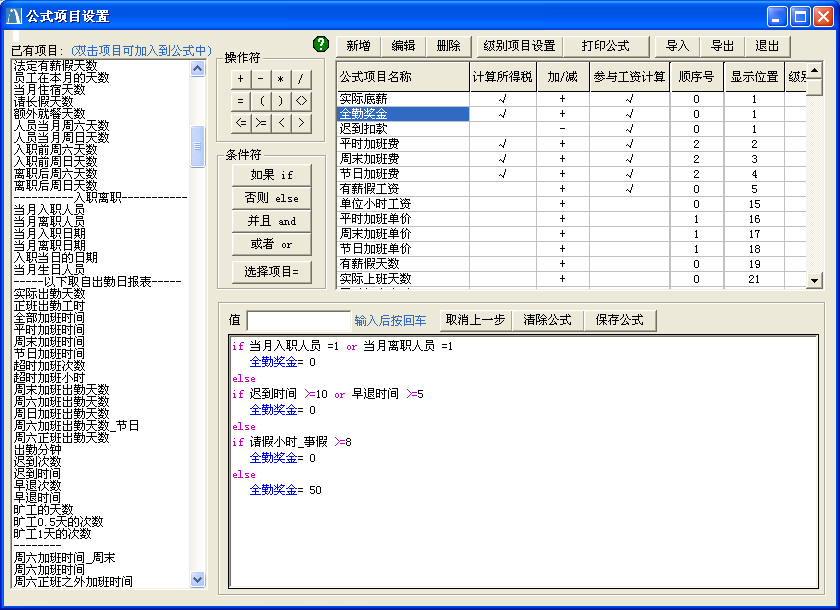Click 退出 to exit
Screen dimensions: 840x610
pyautogui.click(x=767, y=46)
